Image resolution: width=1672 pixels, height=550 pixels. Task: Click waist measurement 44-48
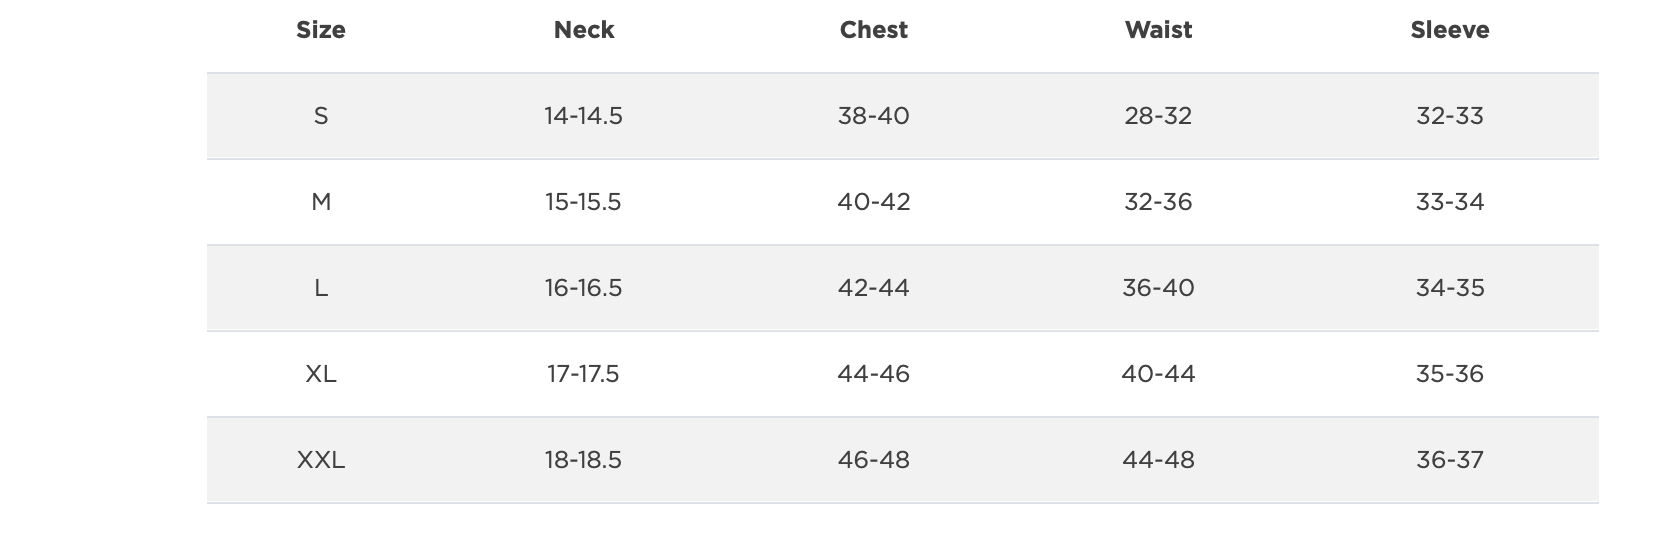(1158, 460)
